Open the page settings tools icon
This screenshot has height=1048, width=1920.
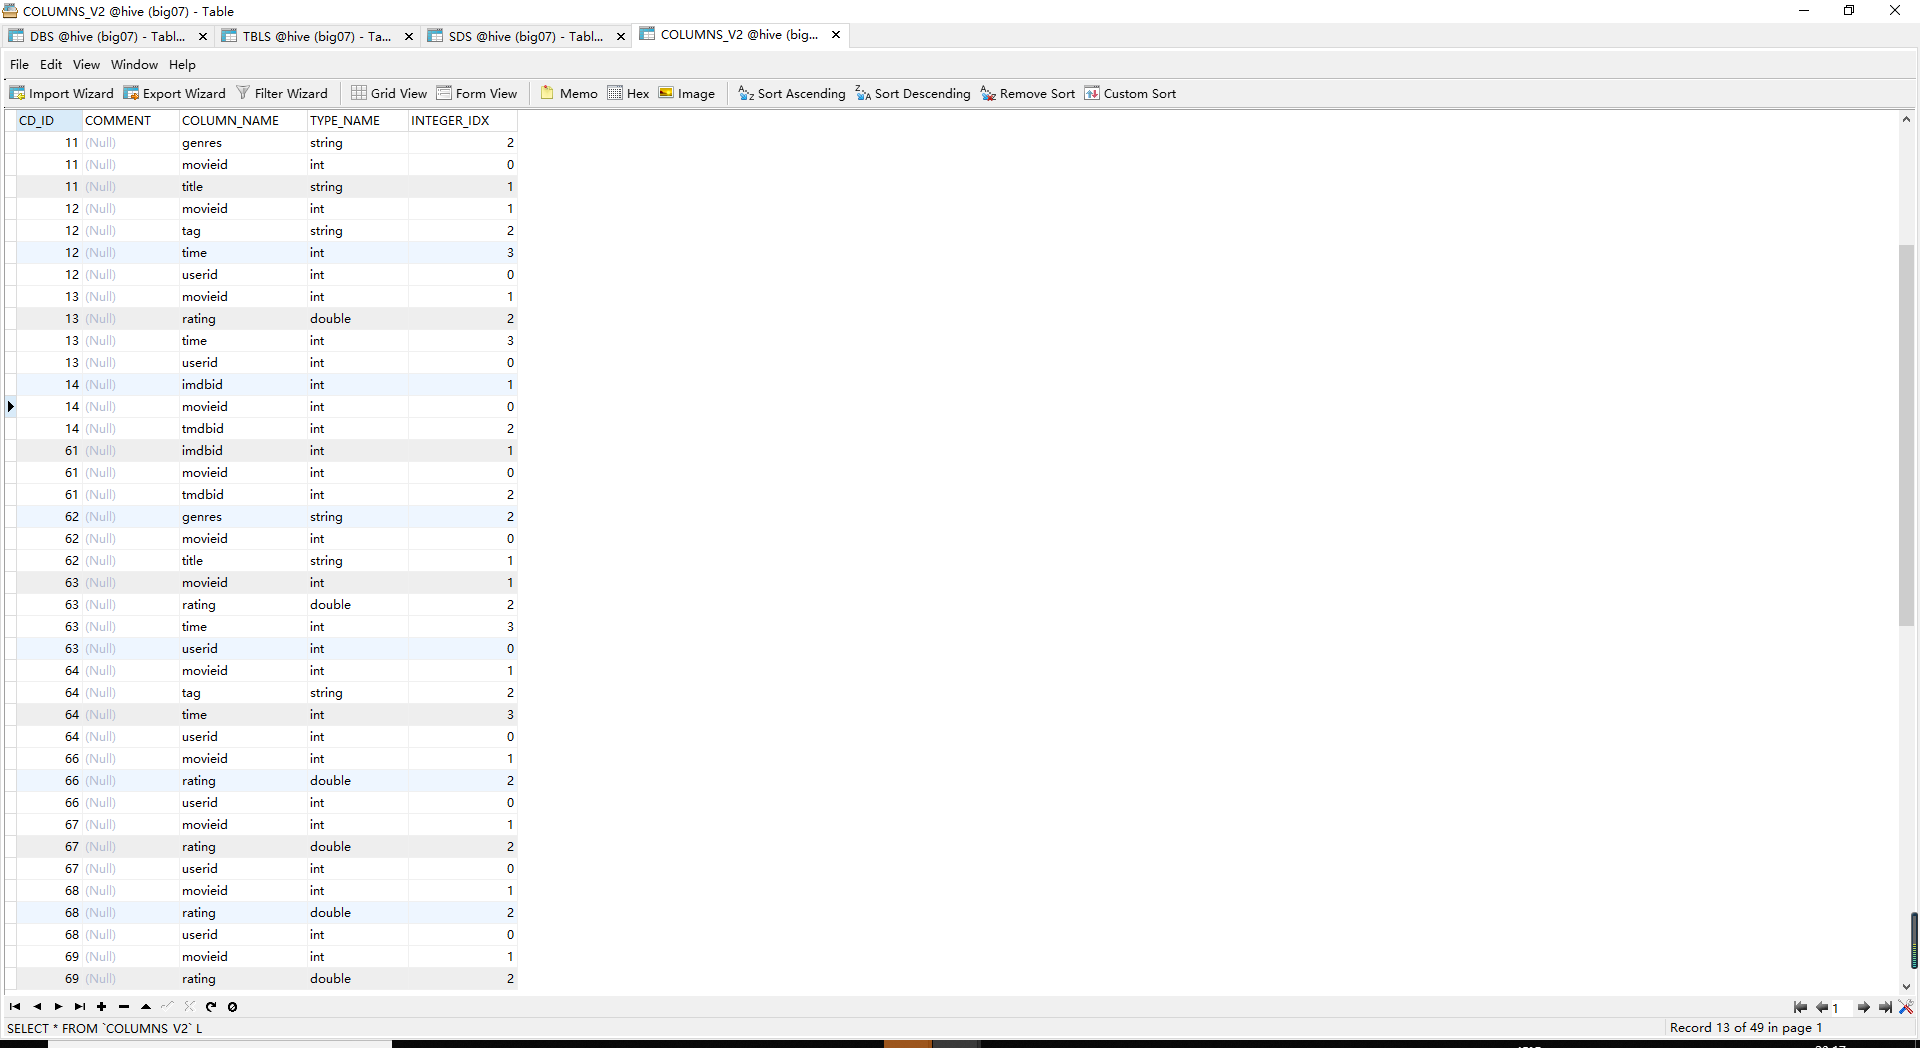click(1906, 1008)
